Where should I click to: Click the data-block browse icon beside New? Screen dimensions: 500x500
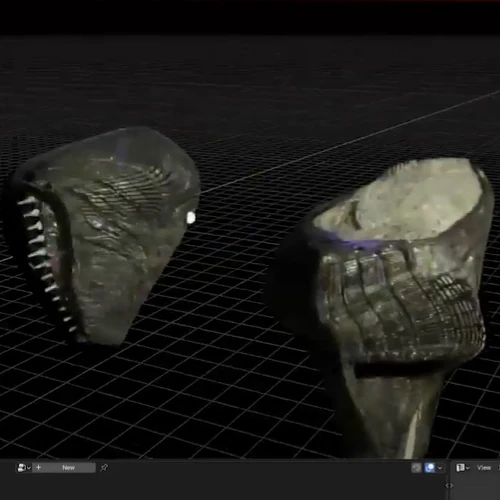22,468
